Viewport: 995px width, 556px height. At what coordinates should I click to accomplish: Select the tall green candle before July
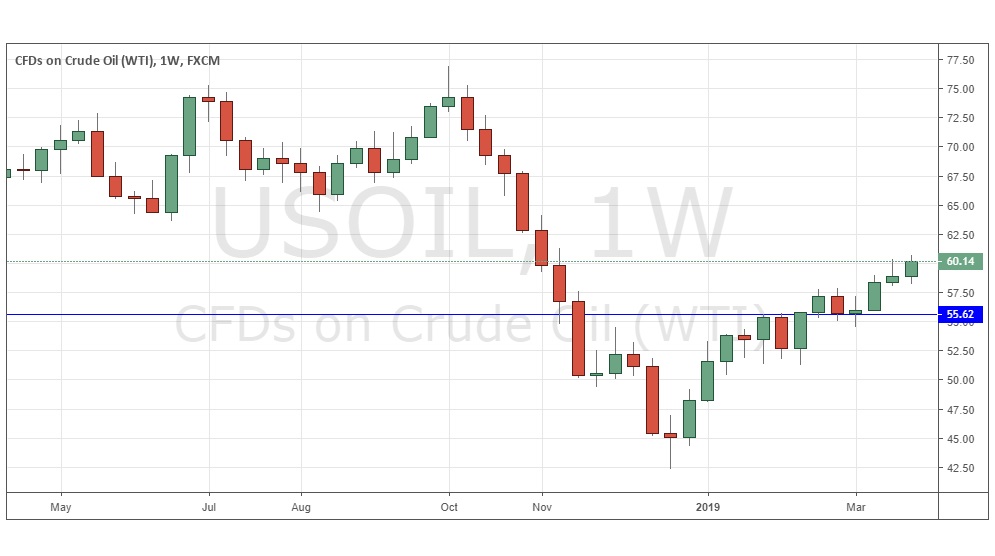[189, 126]
